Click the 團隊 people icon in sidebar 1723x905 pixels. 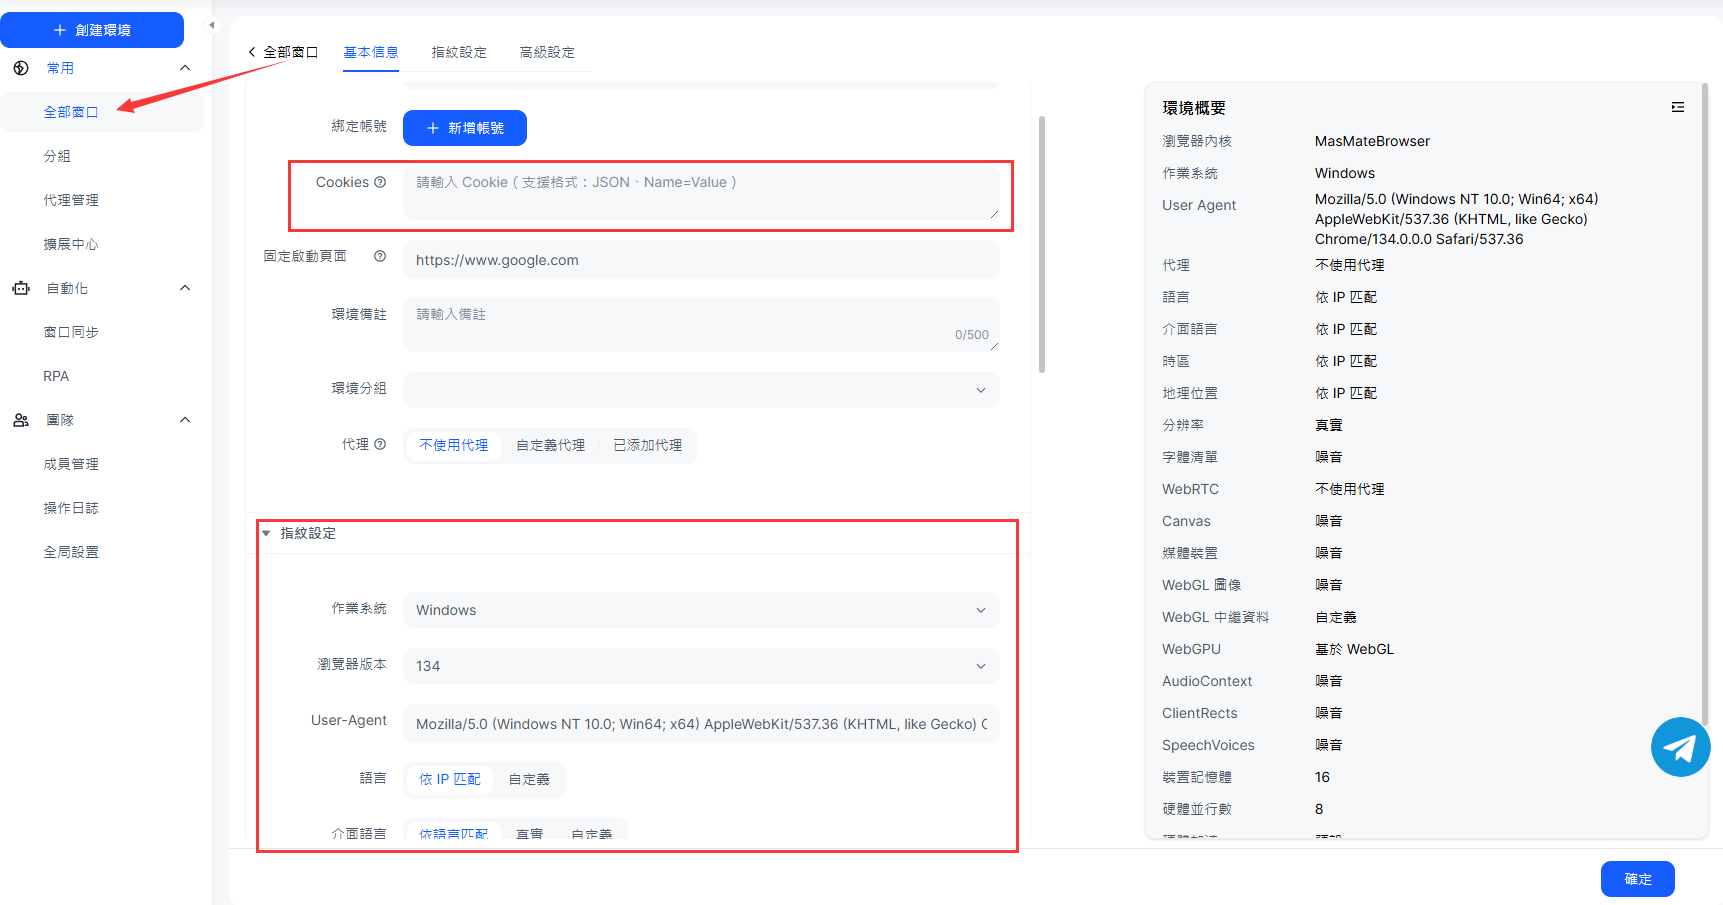click(x=21, y=420)
